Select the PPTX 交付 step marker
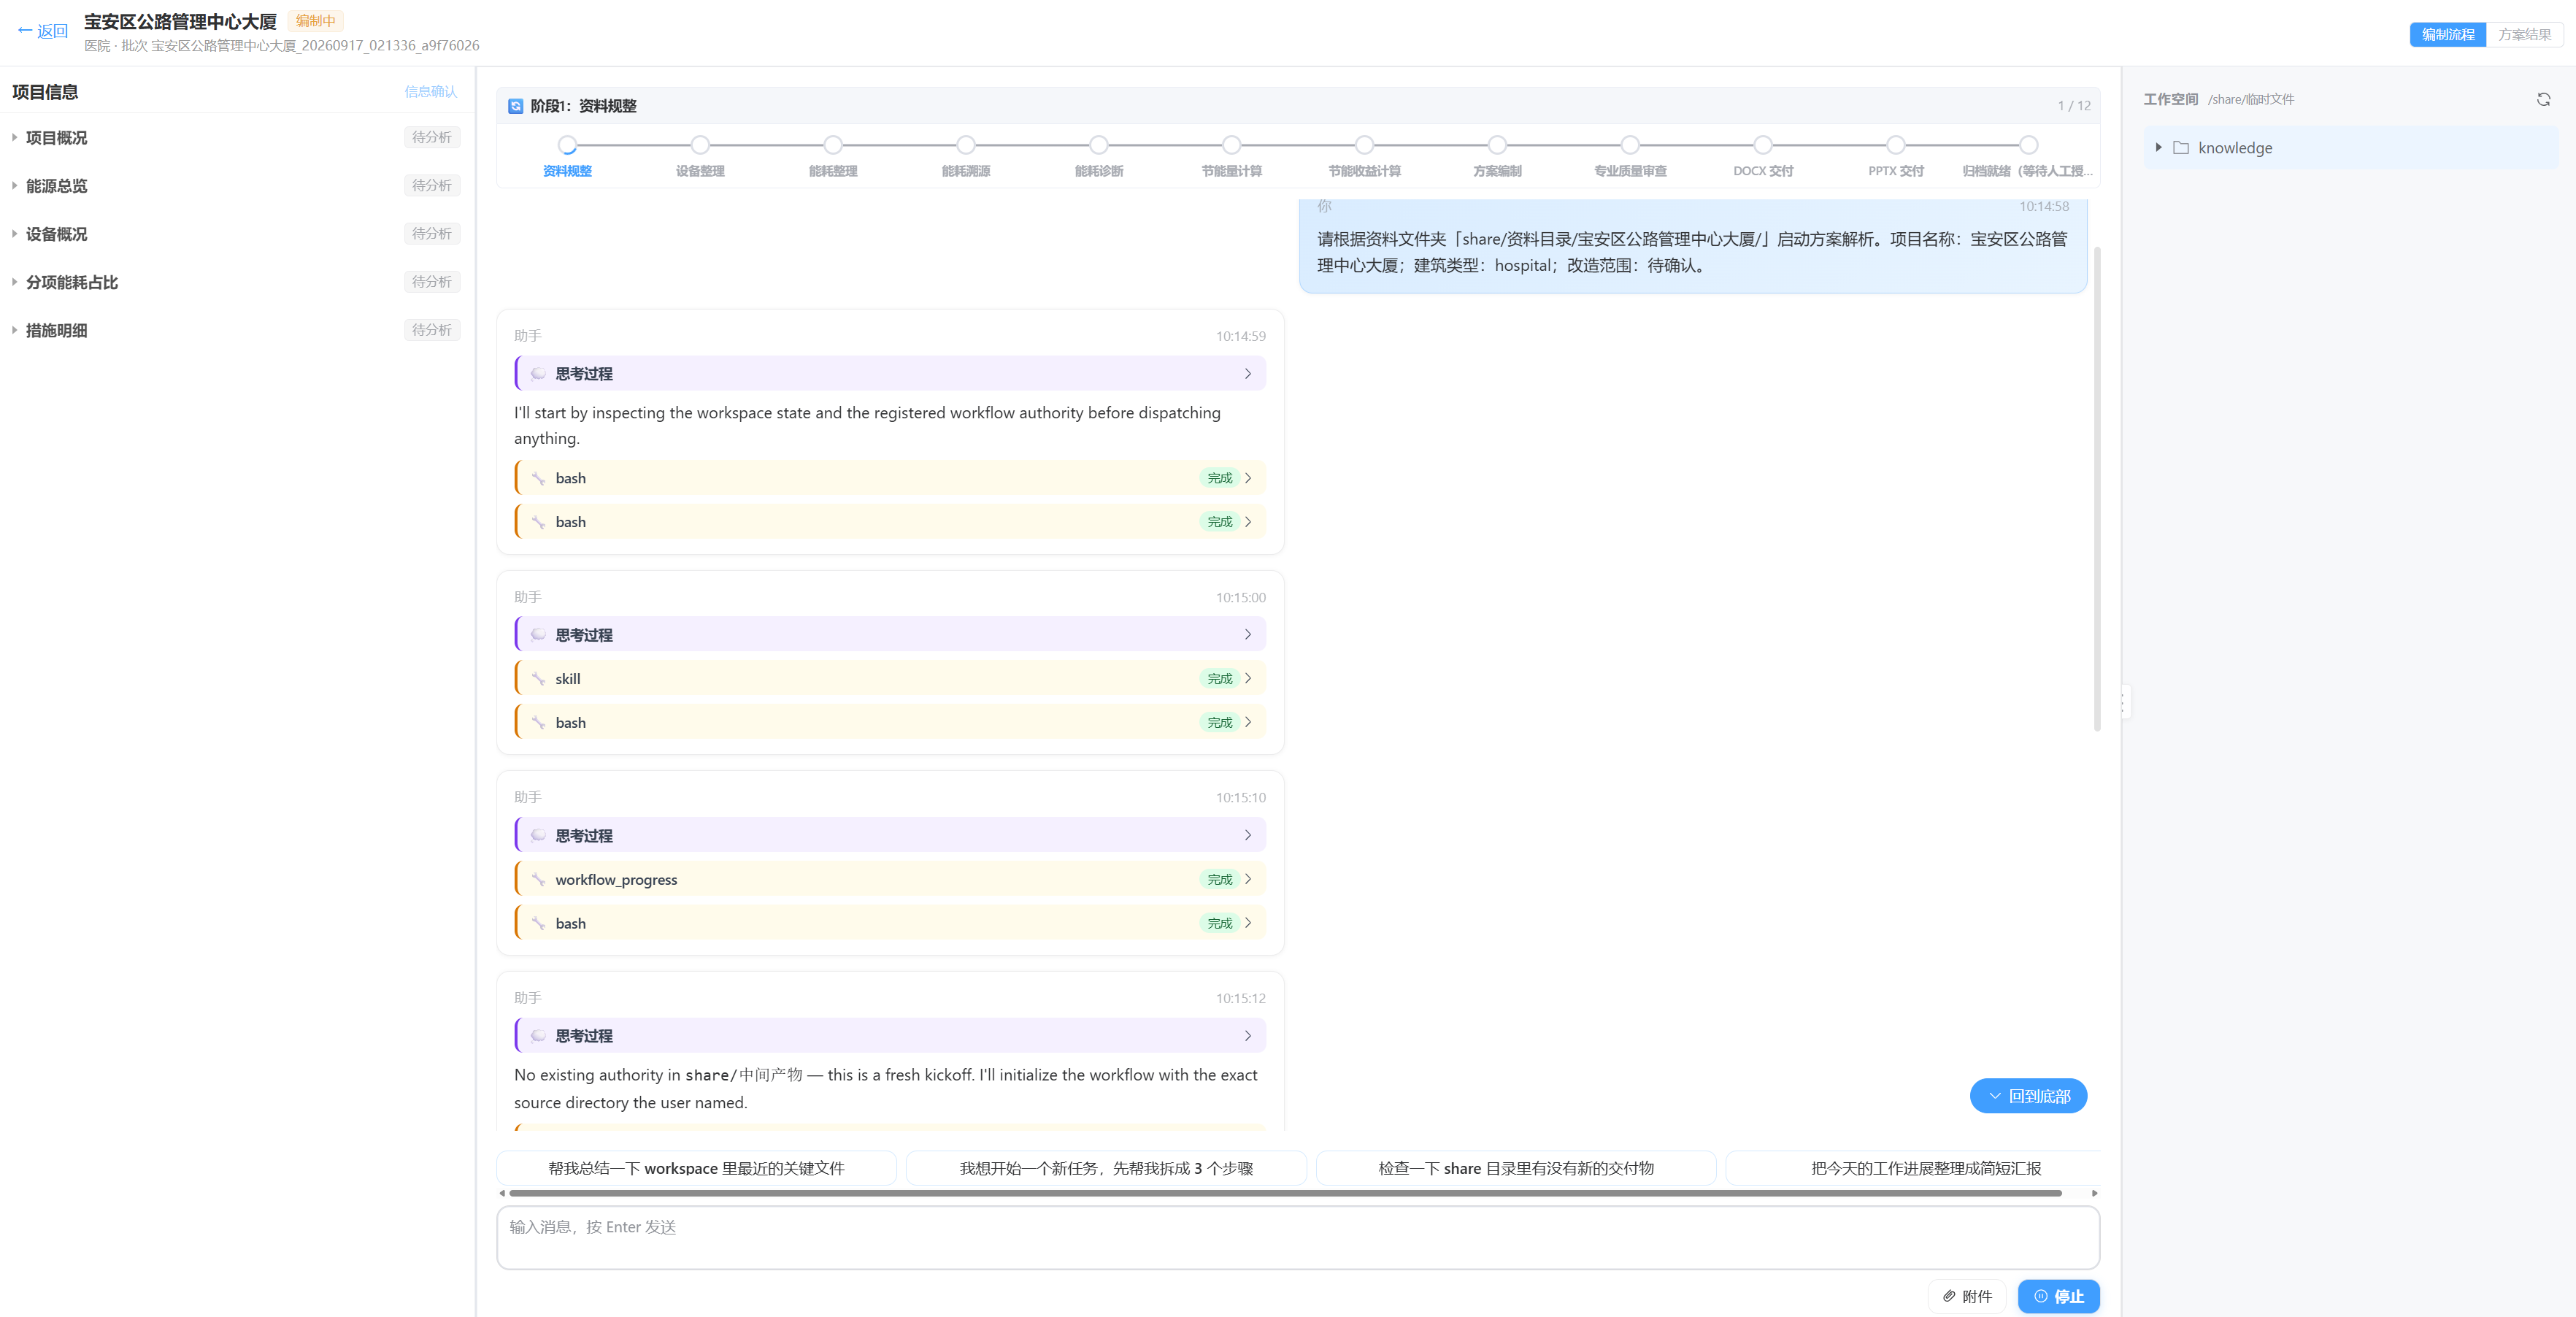The image size is (2576, 1317). (x=1896, y=145)
